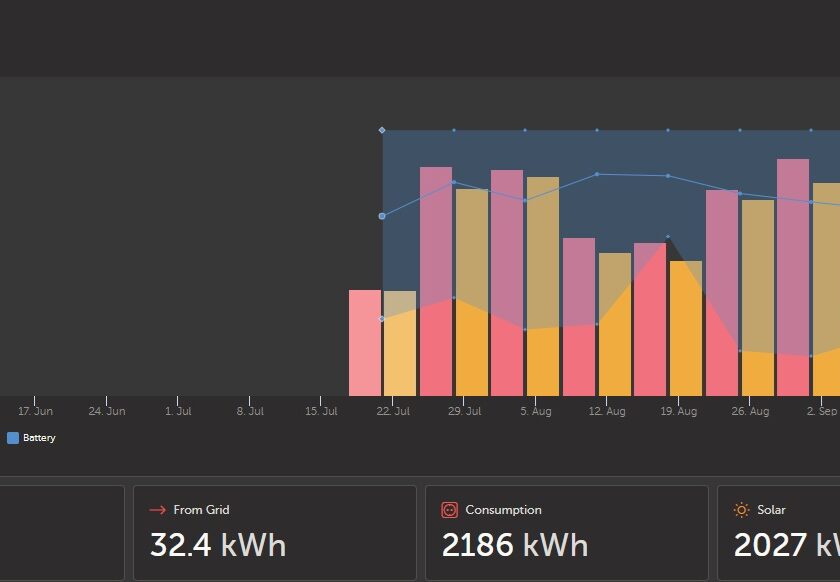Click the pink bar left of 26. Aug

(722, 292)
